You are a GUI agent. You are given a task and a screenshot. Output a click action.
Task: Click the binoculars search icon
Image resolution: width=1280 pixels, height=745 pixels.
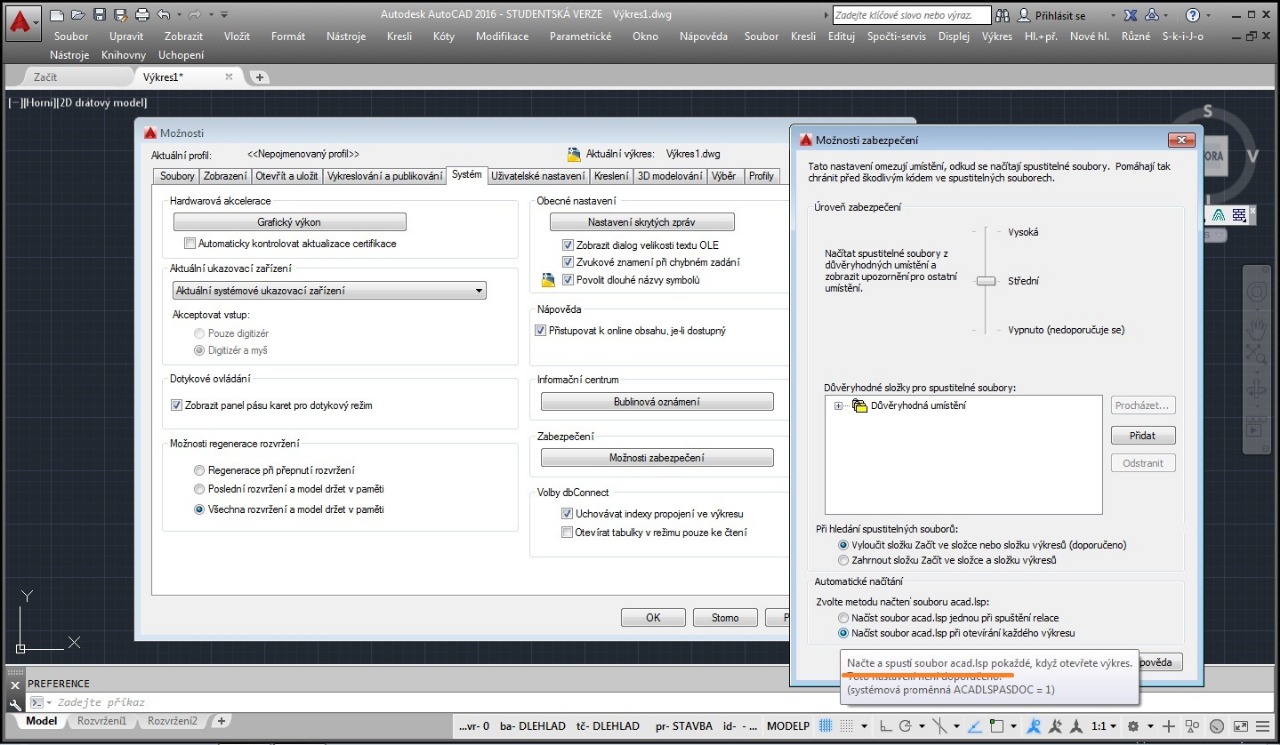[x=1002, y=15]
